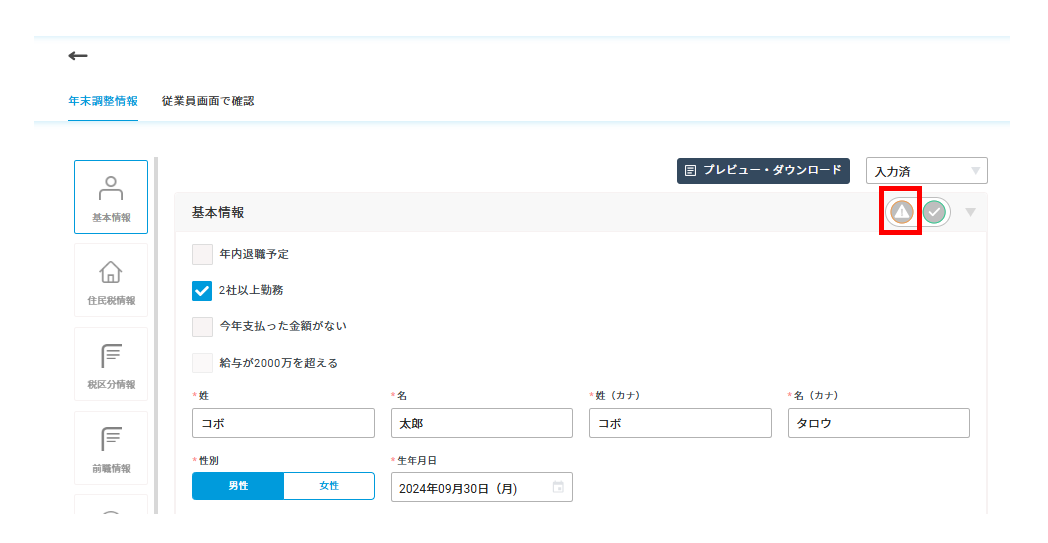Open the 税区分情報 sidebar section
This screenshot has width=1048, height=543.
point(111,364)
